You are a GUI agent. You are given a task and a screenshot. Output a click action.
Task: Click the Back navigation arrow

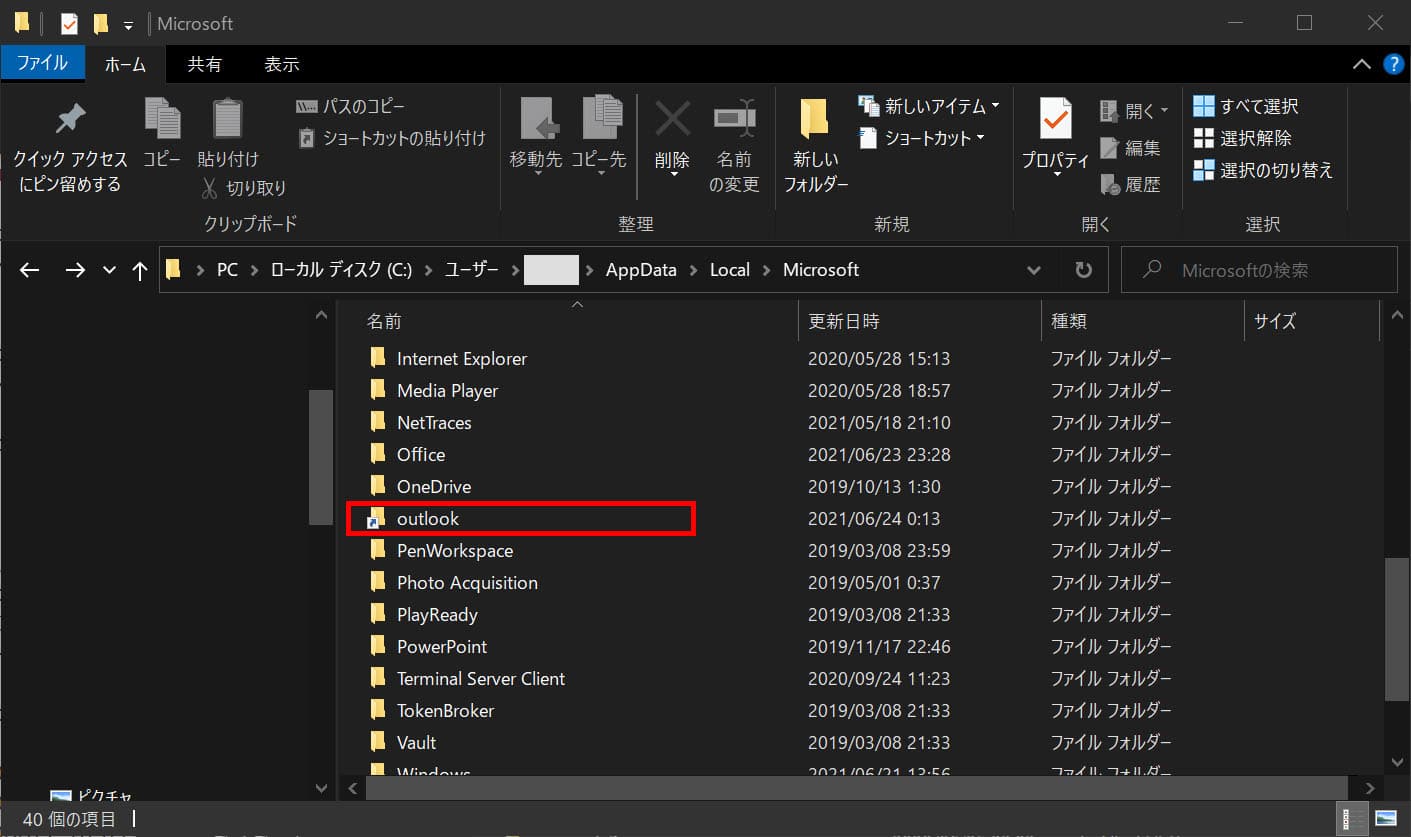(30, 270)
